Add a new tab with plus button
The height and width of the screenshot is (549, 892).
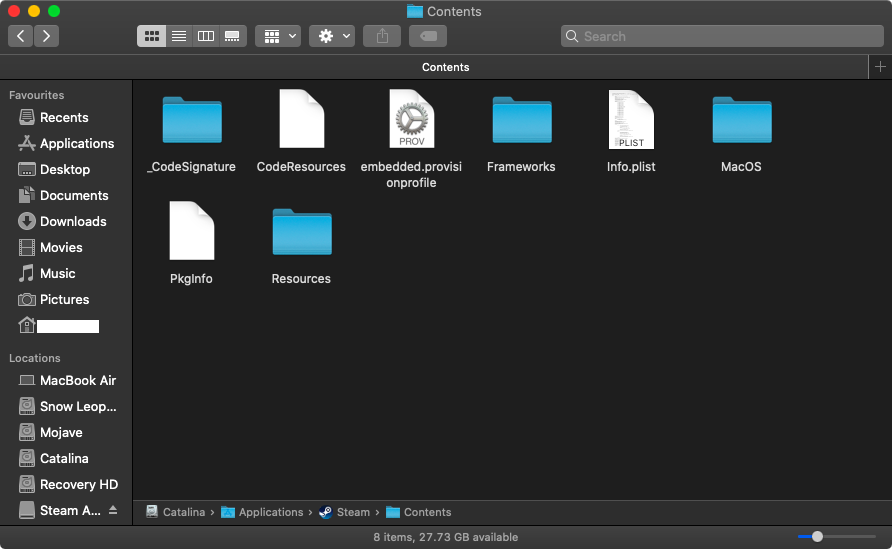(x=880, y=67)
